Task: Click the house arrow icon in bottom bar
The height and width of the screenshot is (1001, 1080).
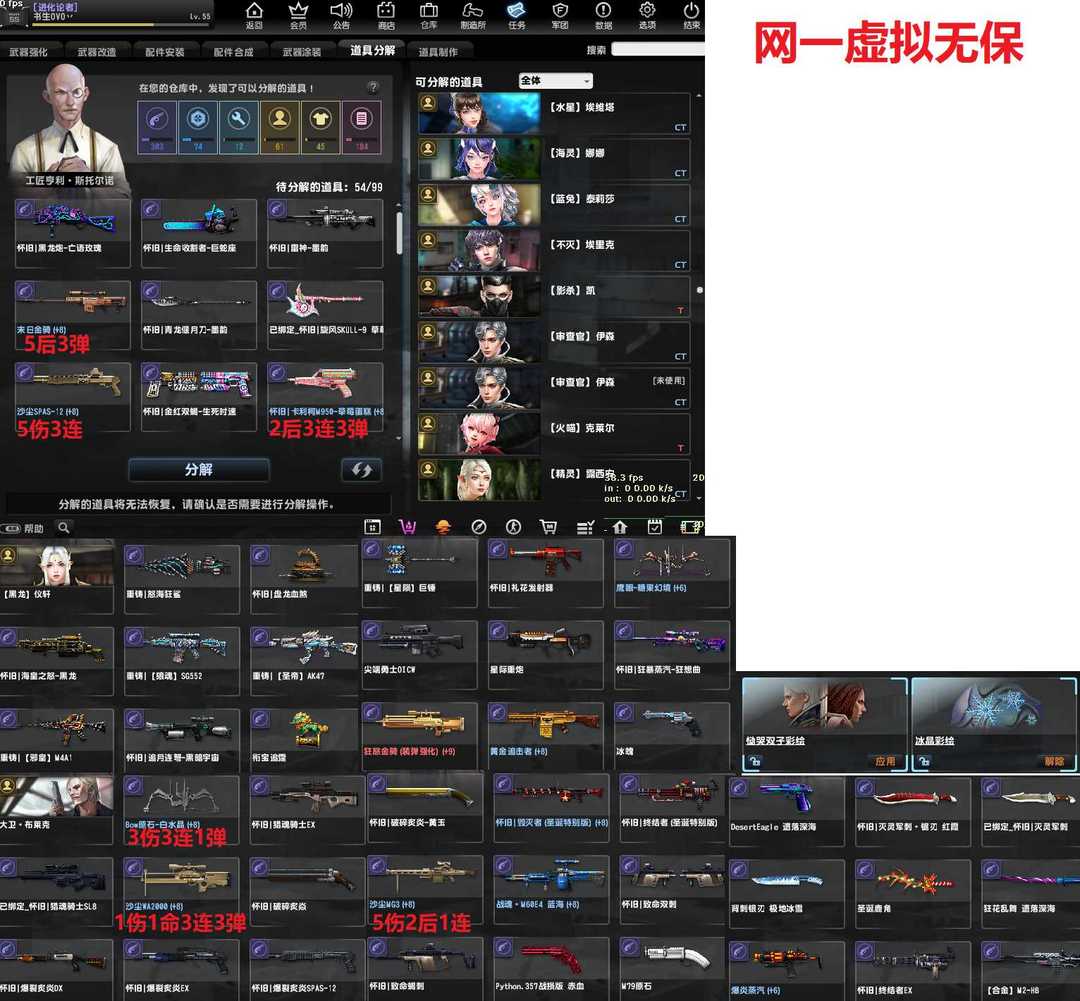Action: [x=620, y=527]
